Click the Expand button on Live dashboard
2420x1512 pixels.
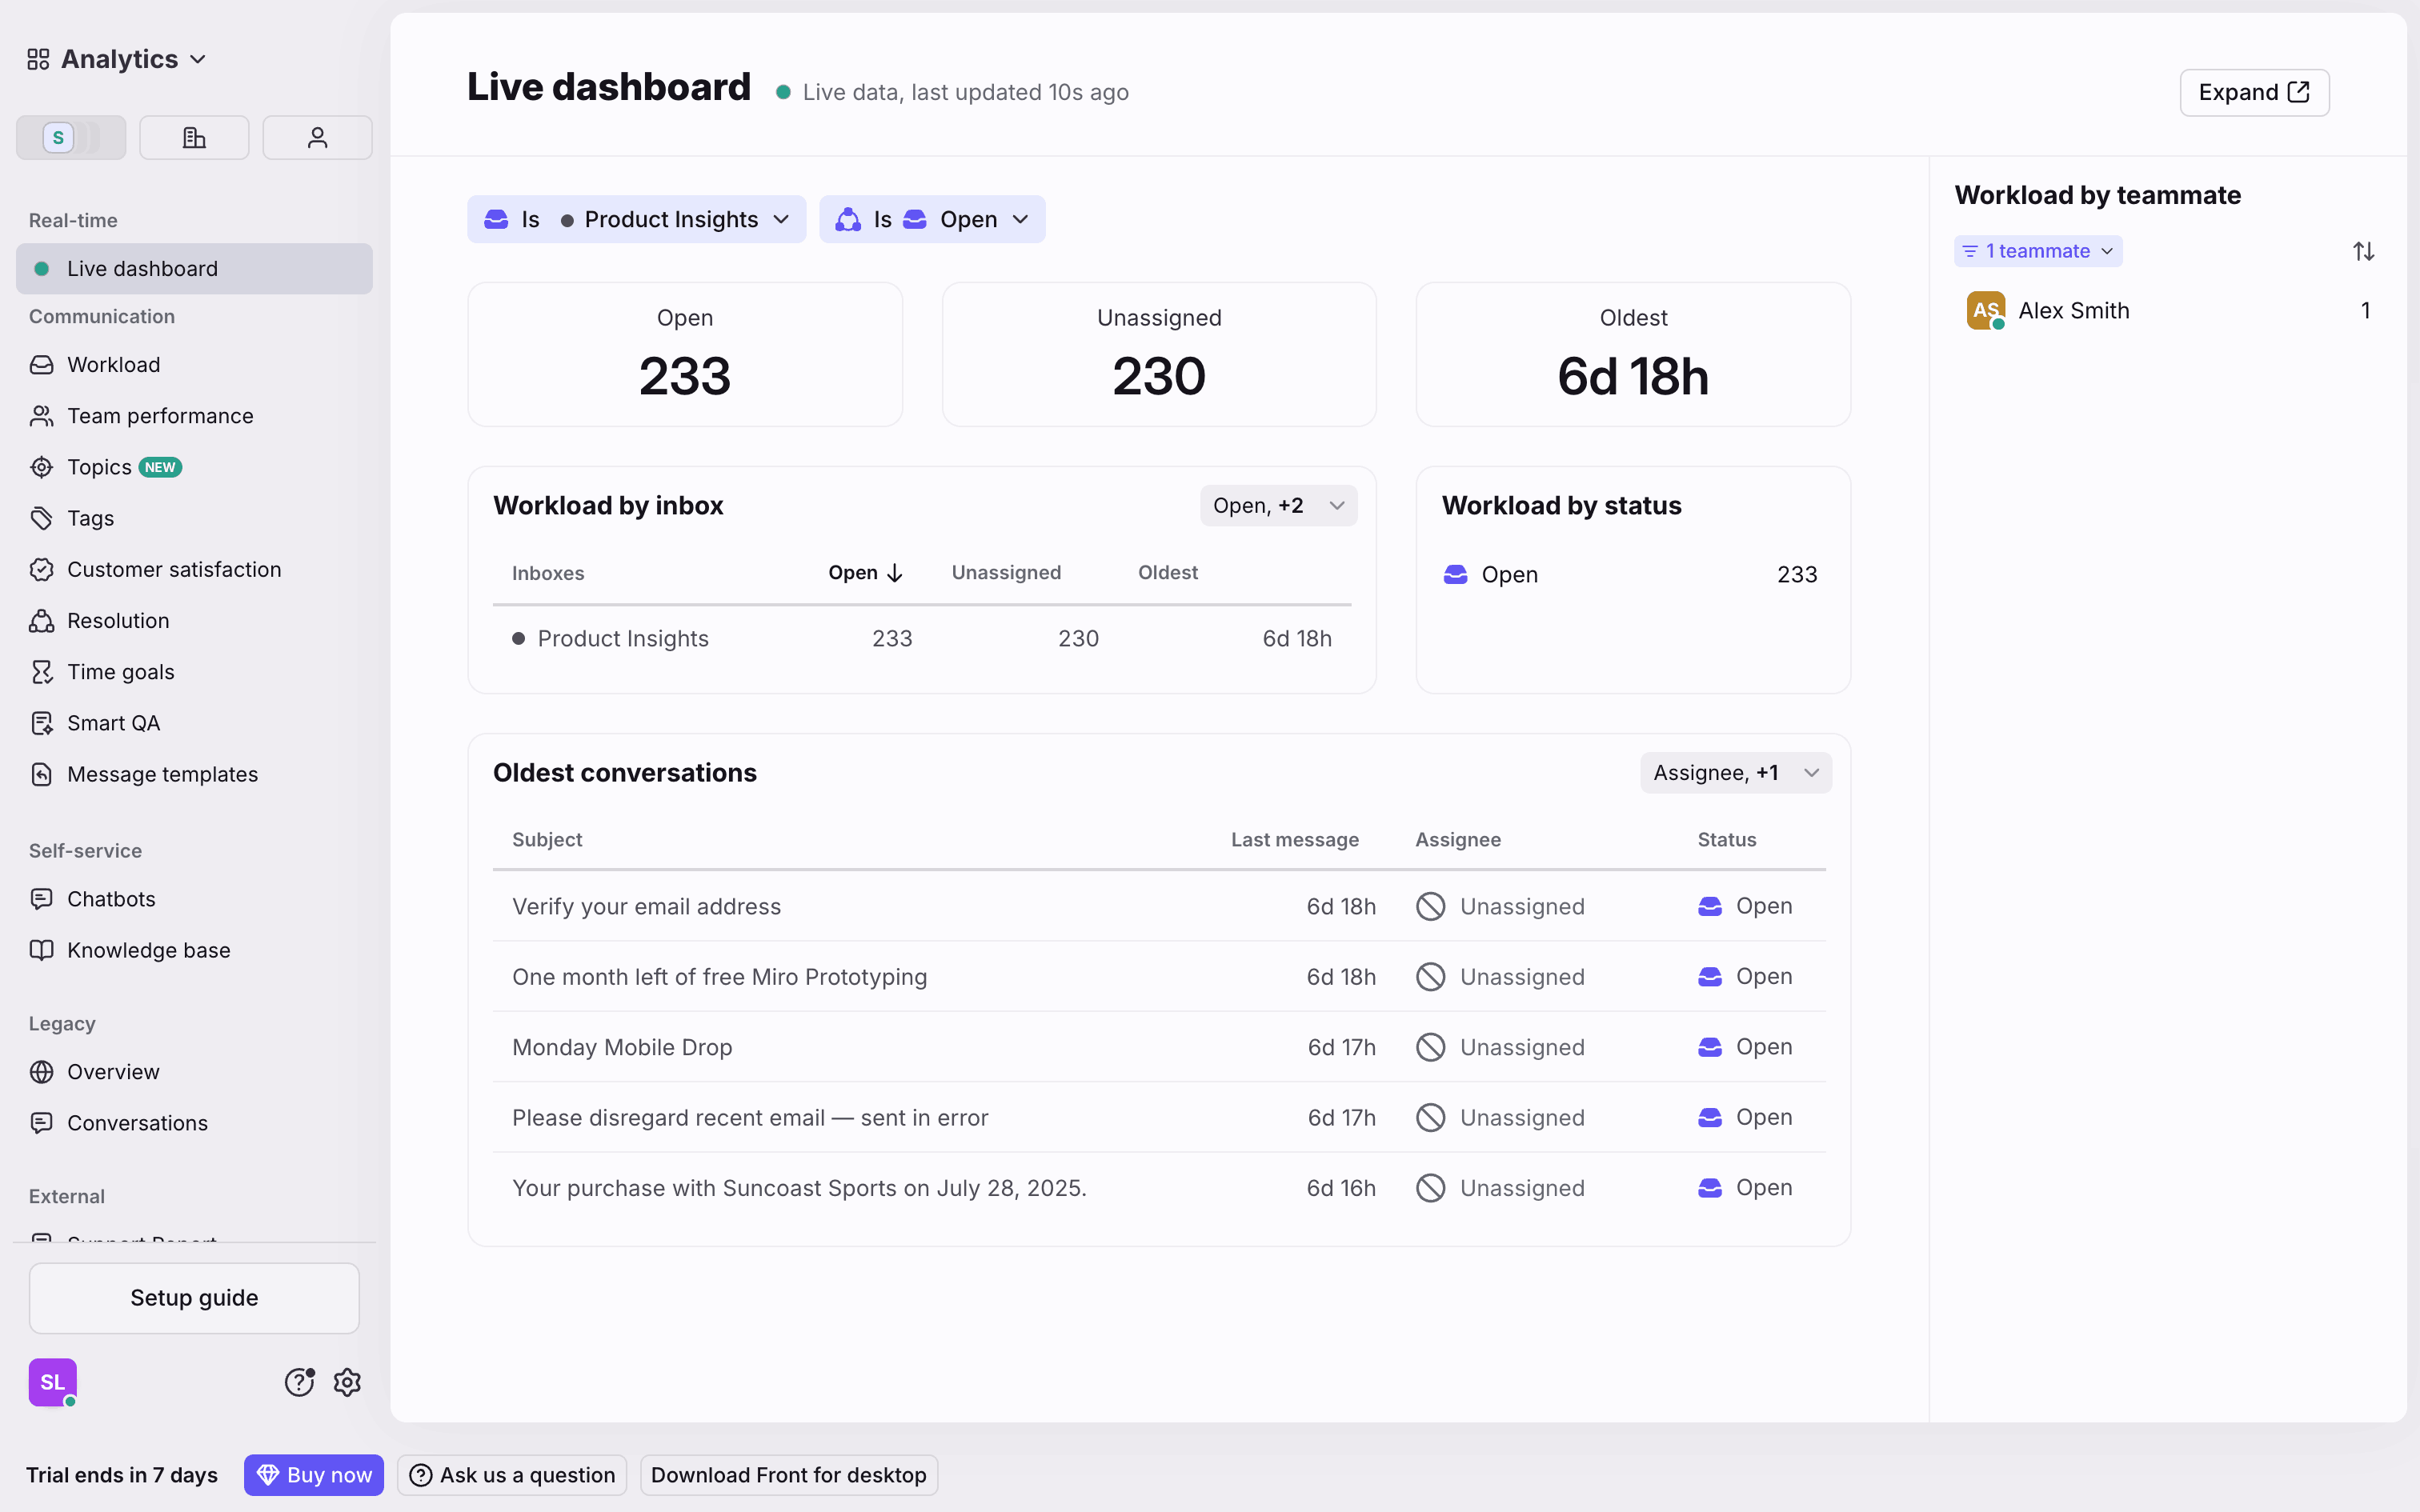(2254, 92)
